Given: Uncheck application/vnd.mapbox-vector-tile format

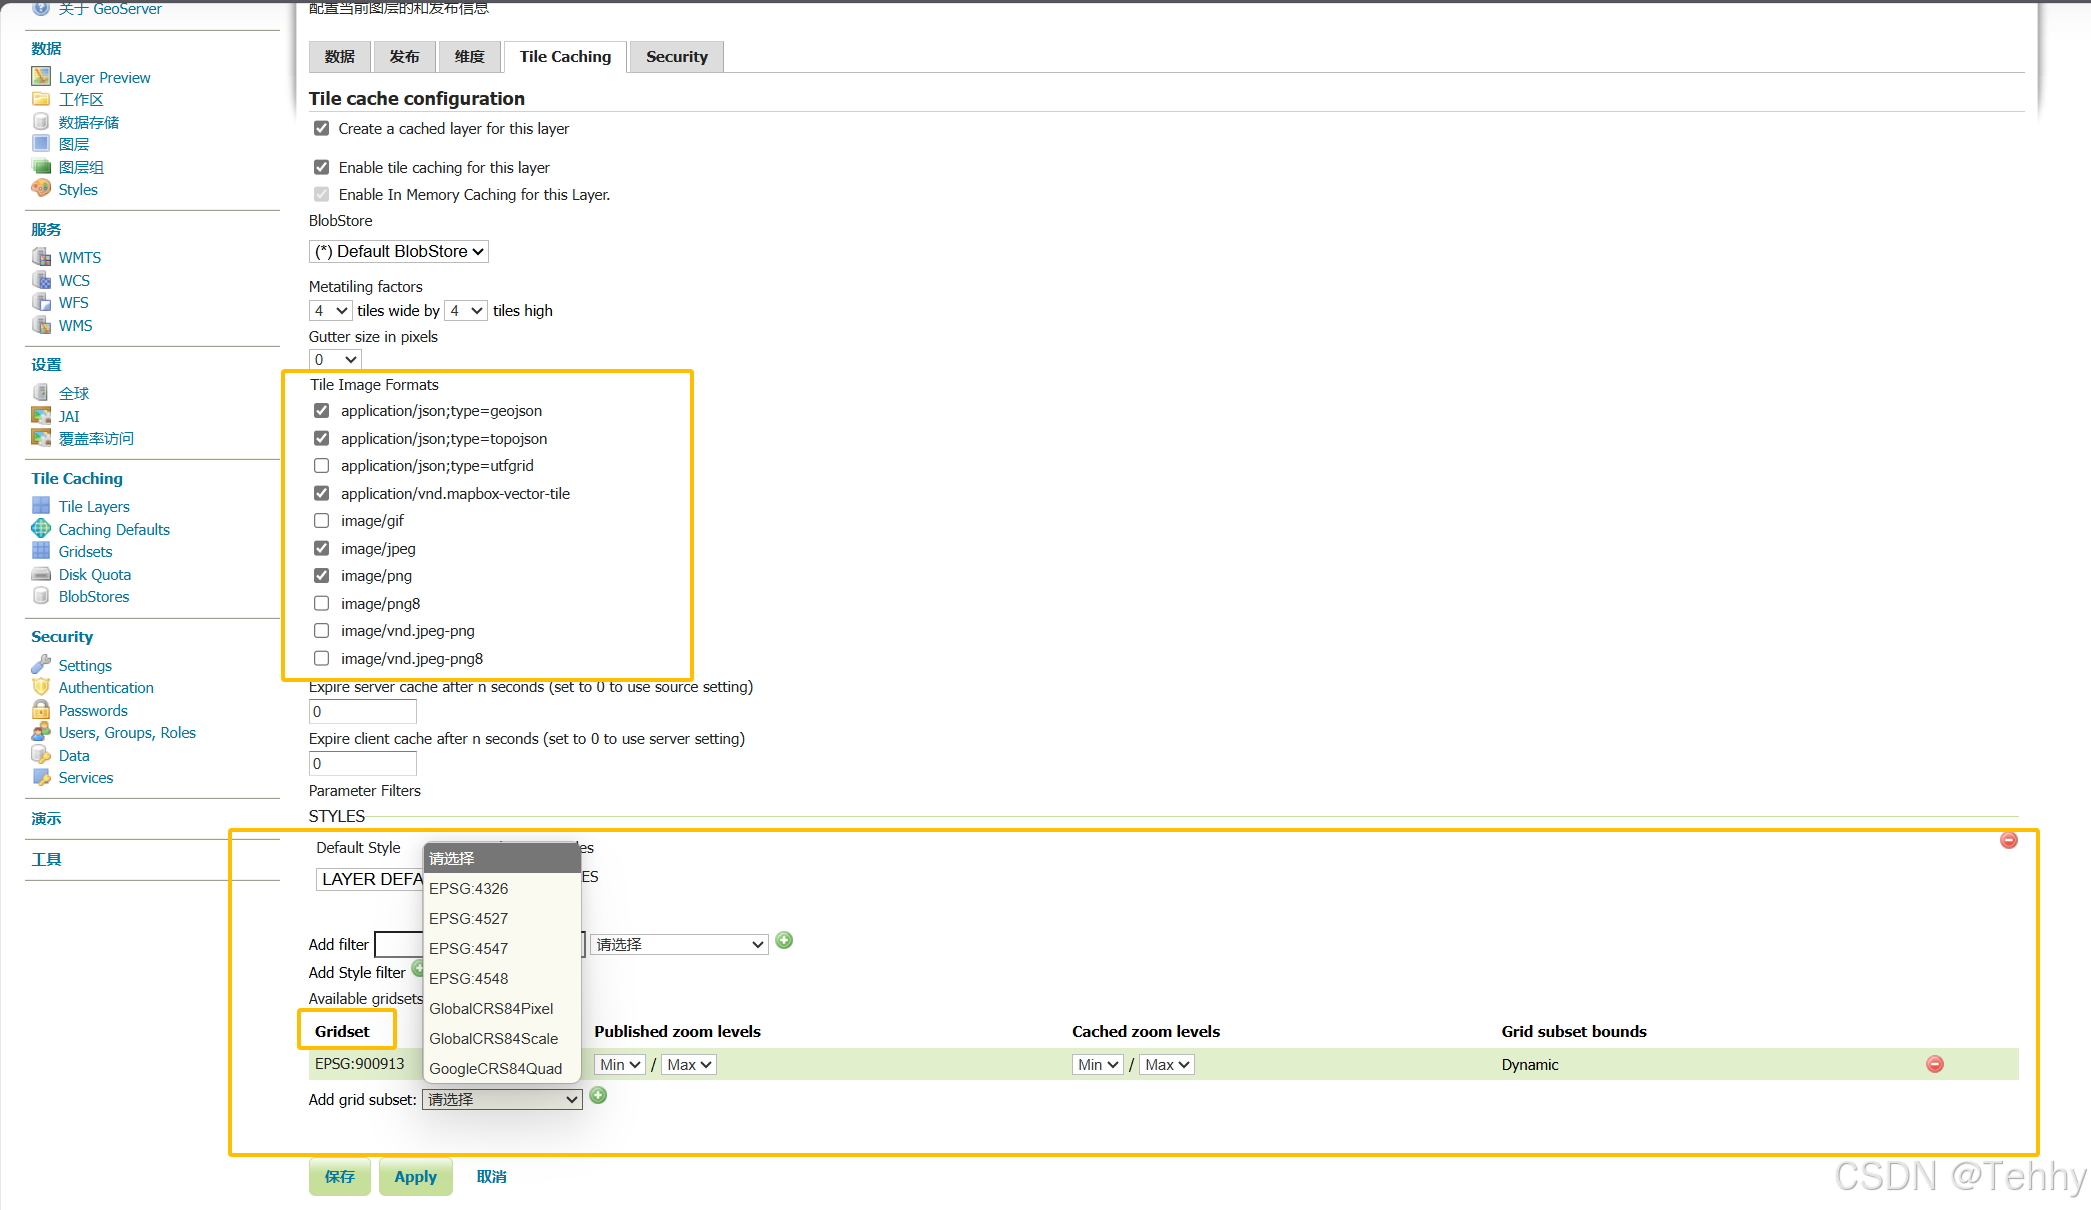Looking at the screenshot, I should (x=321, y=493).
